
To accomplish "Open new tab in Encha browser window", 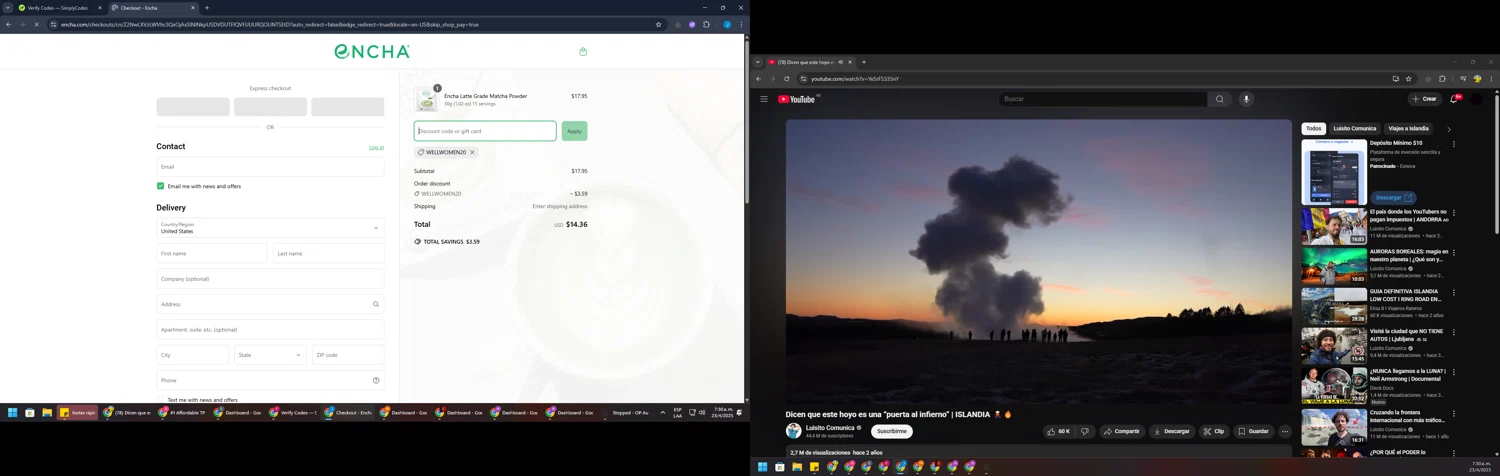I will pos(207,8).
